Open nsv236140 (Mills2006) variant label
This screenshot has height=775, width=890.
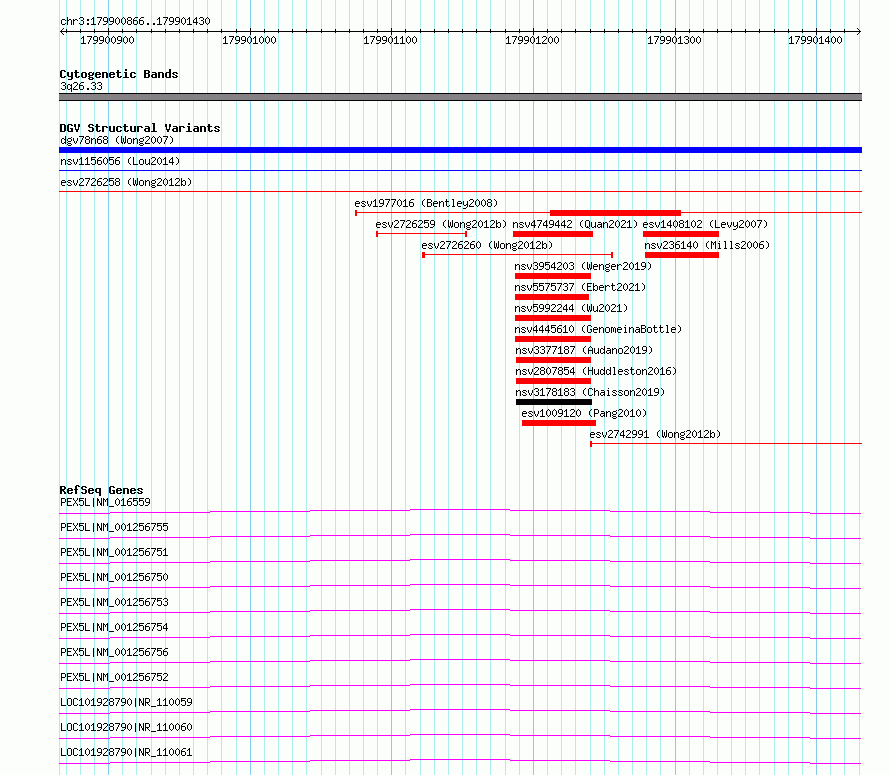tap(707, 245)
